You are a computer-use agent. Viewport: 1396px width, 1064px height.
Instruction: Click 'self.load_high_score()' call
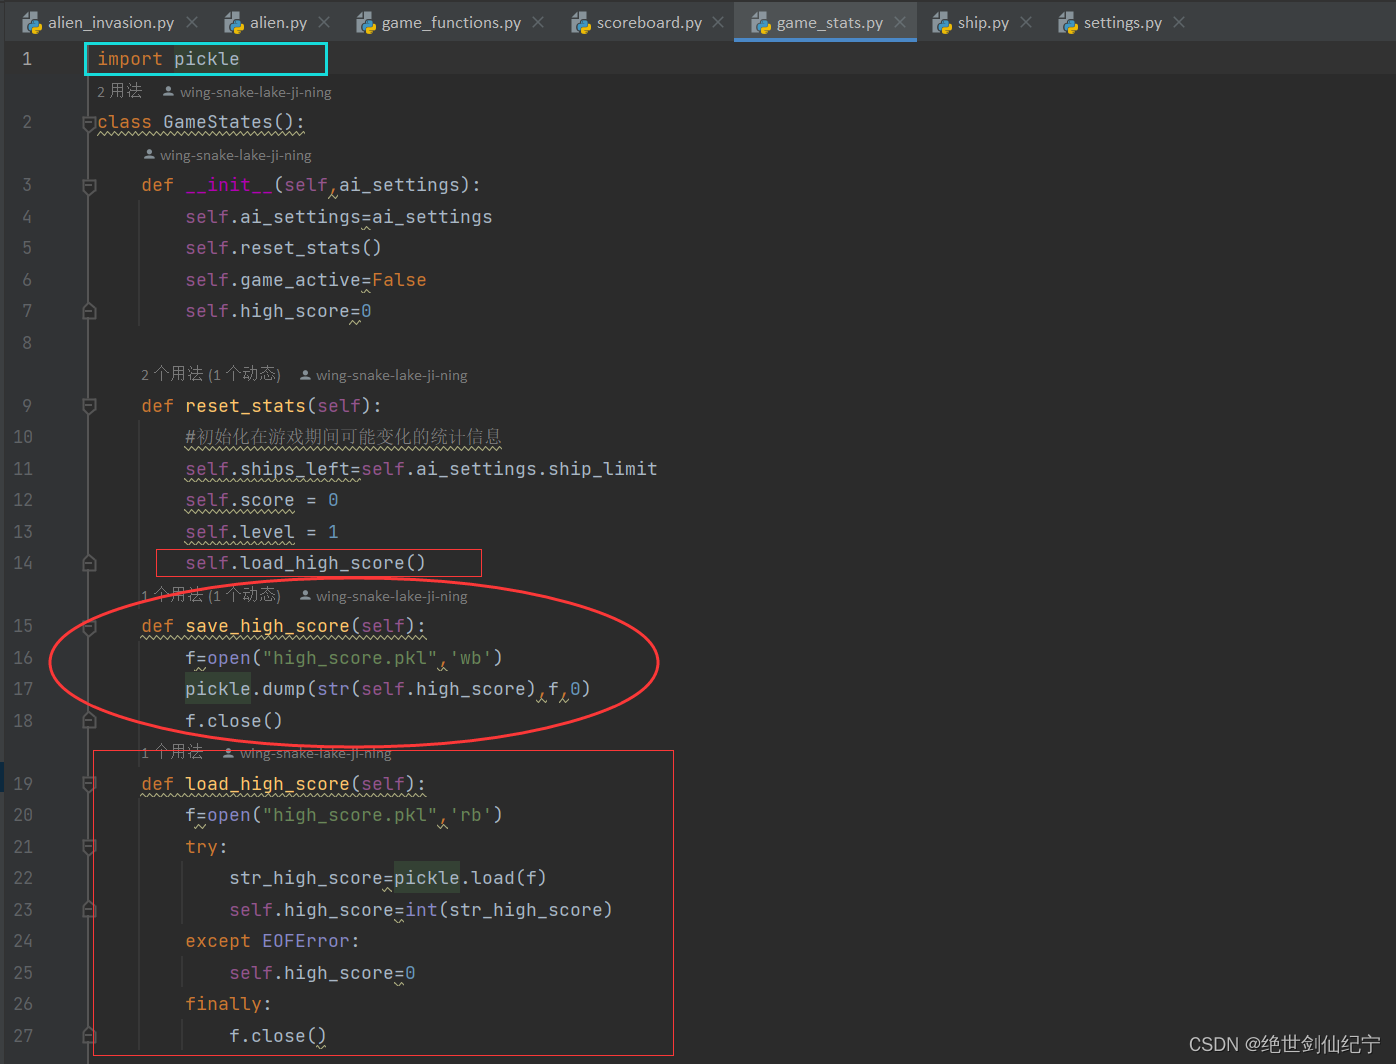(x=305, y=563)
